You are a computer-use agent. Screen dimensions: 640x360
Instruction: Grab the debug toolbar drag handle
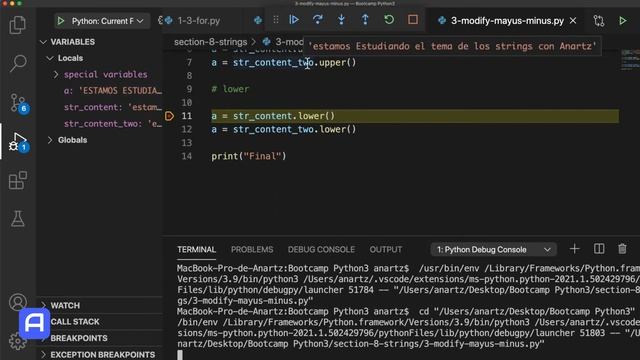pos(276,20)
